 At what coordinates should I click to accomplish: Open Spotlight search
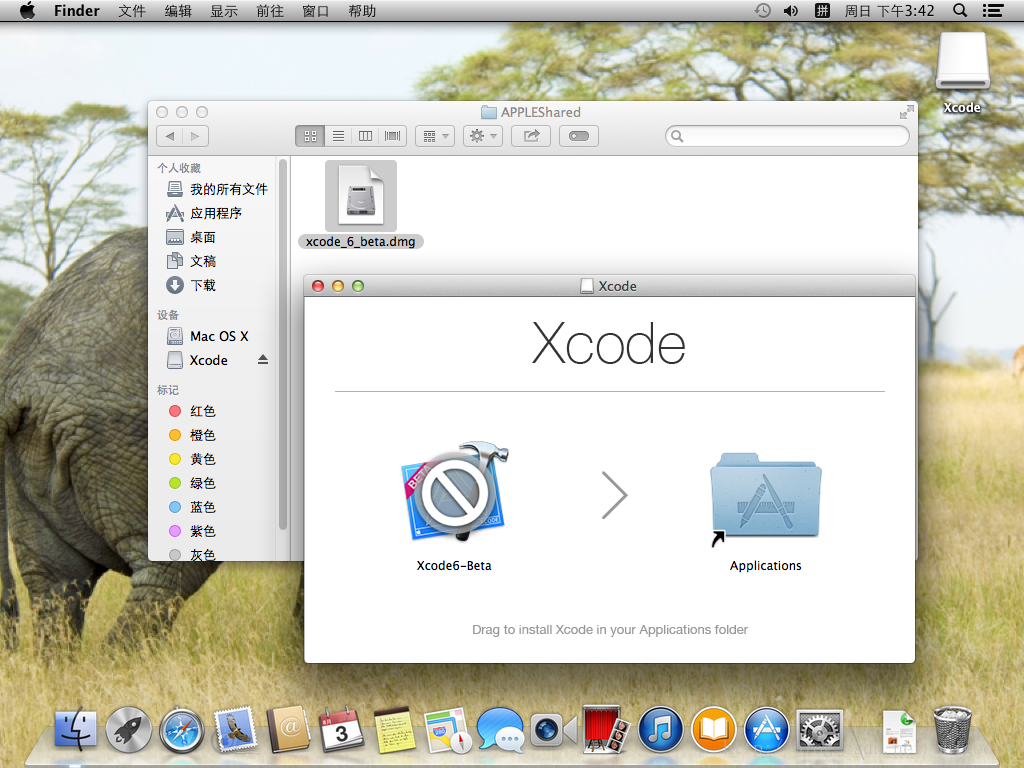(960, 10)
